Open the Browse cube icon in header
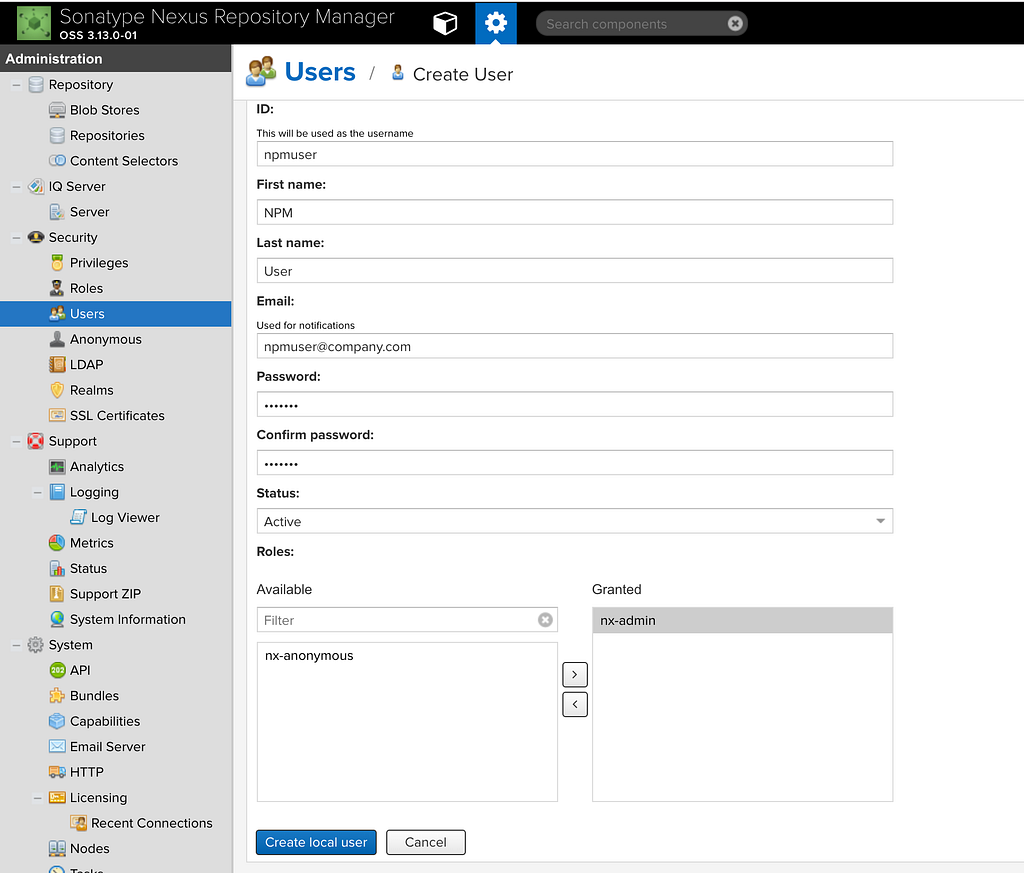Viewport: 1024px width, 873px height. [x=445, y=24]
